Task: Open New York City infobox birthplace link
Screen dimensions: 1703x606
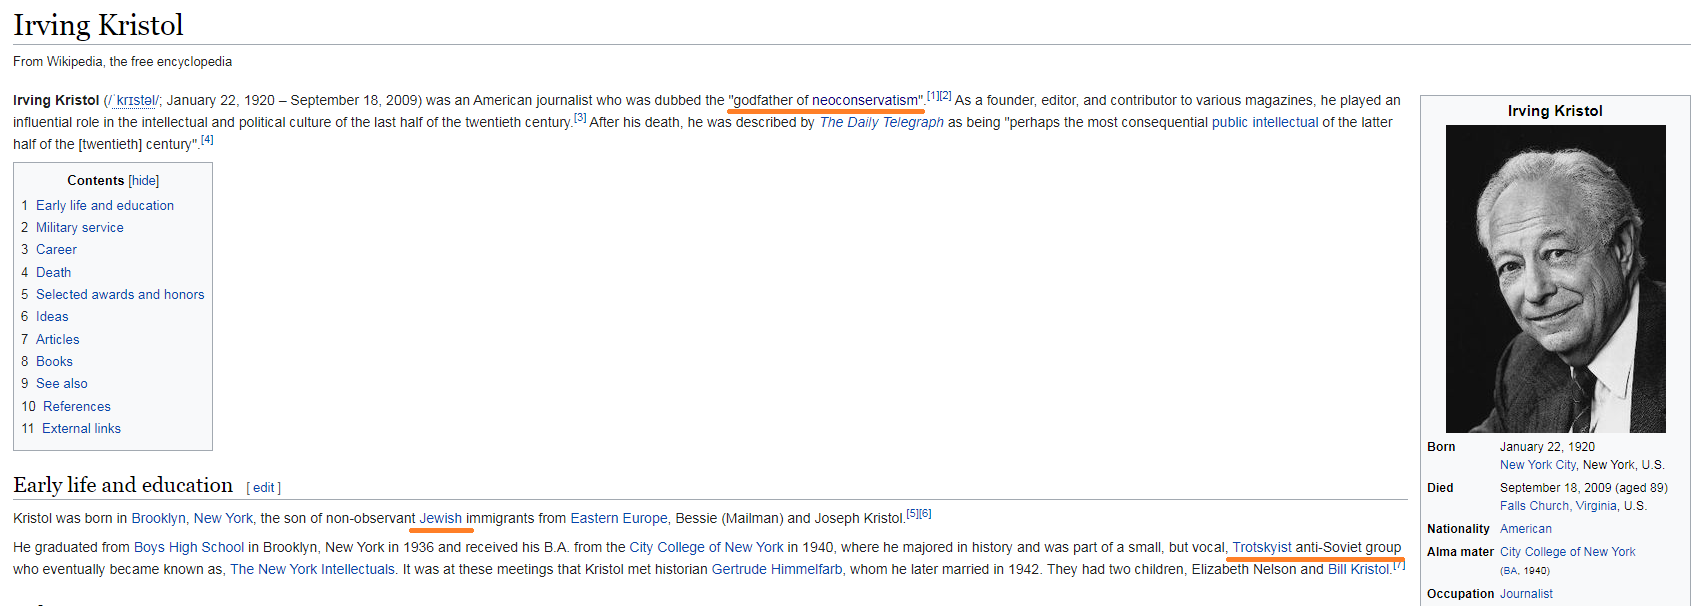Action: (x=1538, y=465)
